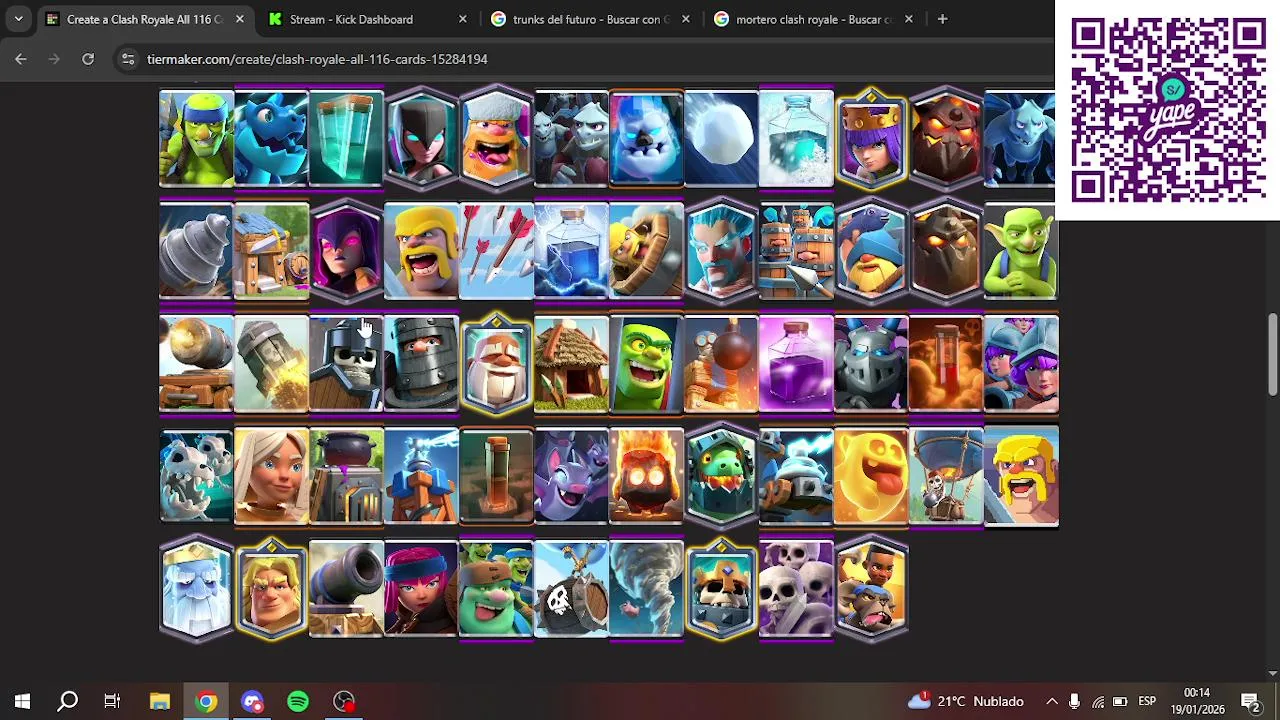Open OBS Studio from the taskbar

344,701
